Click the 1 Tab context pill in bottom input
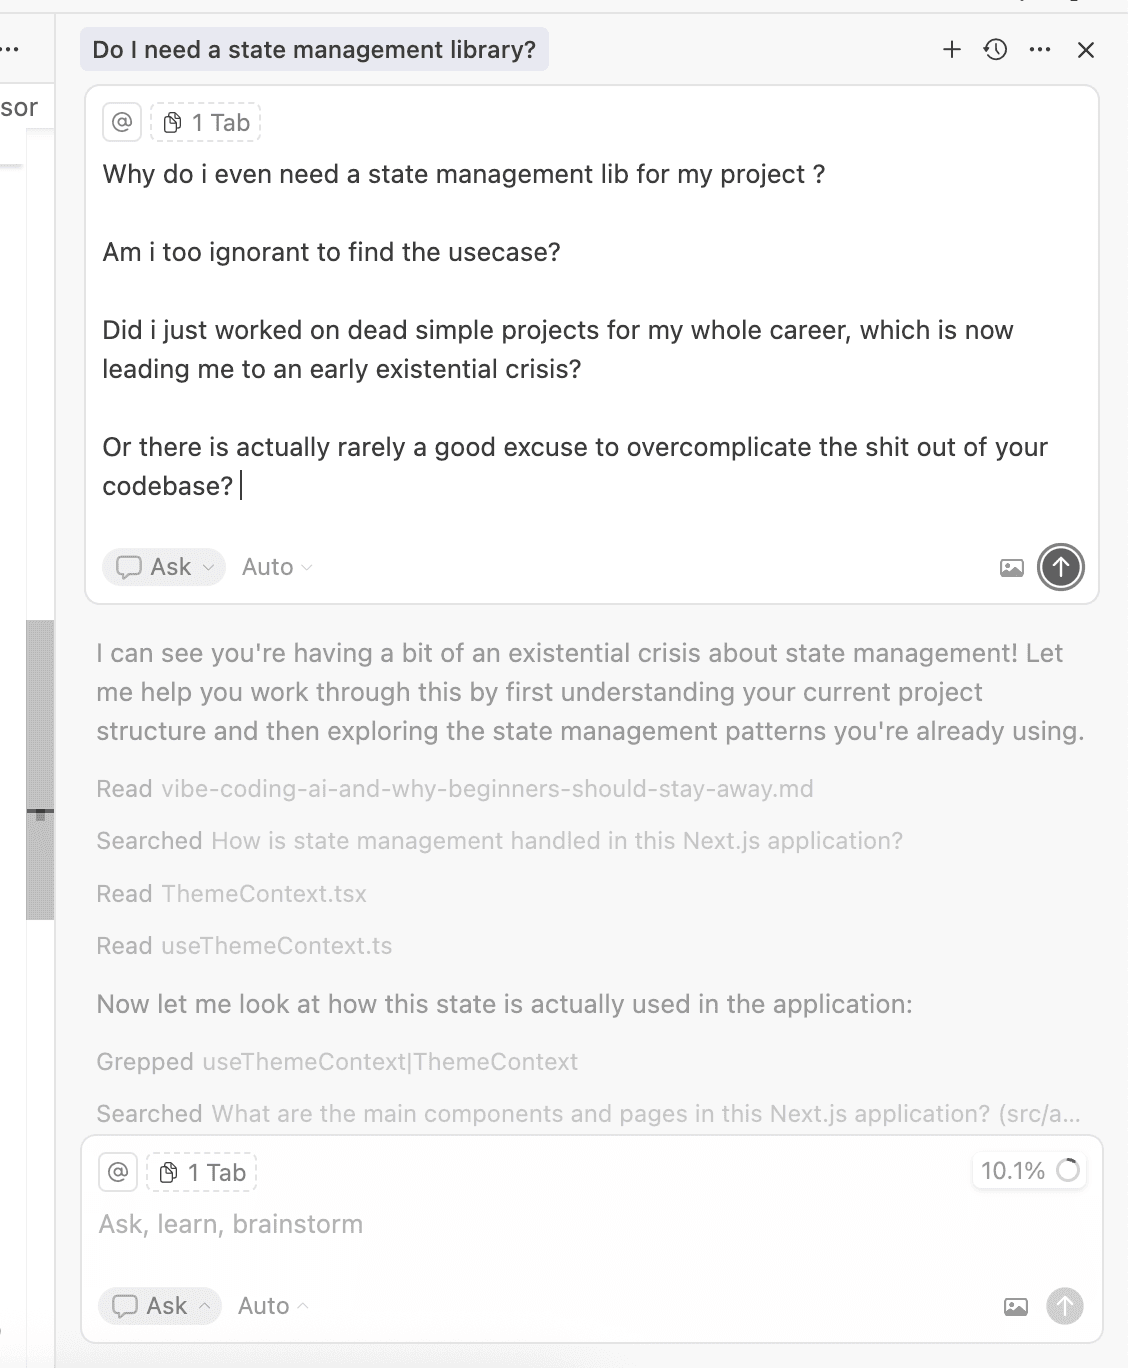 [x=202, y=1172]
